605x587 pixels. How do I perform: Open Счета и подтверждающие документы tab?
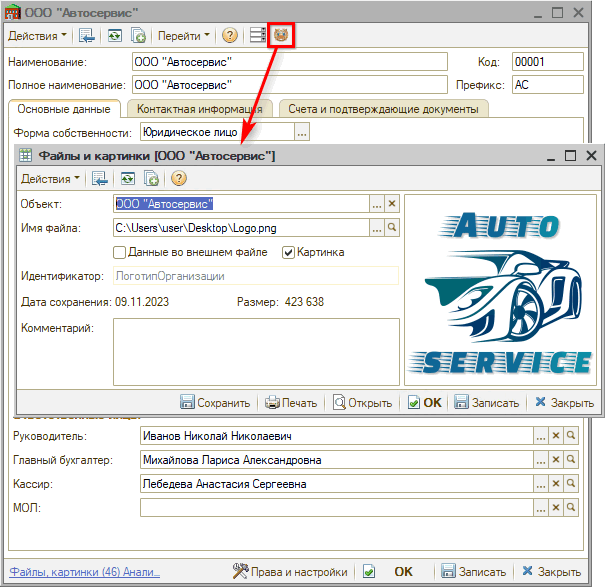pyautogui.click(x=382, y=108)
